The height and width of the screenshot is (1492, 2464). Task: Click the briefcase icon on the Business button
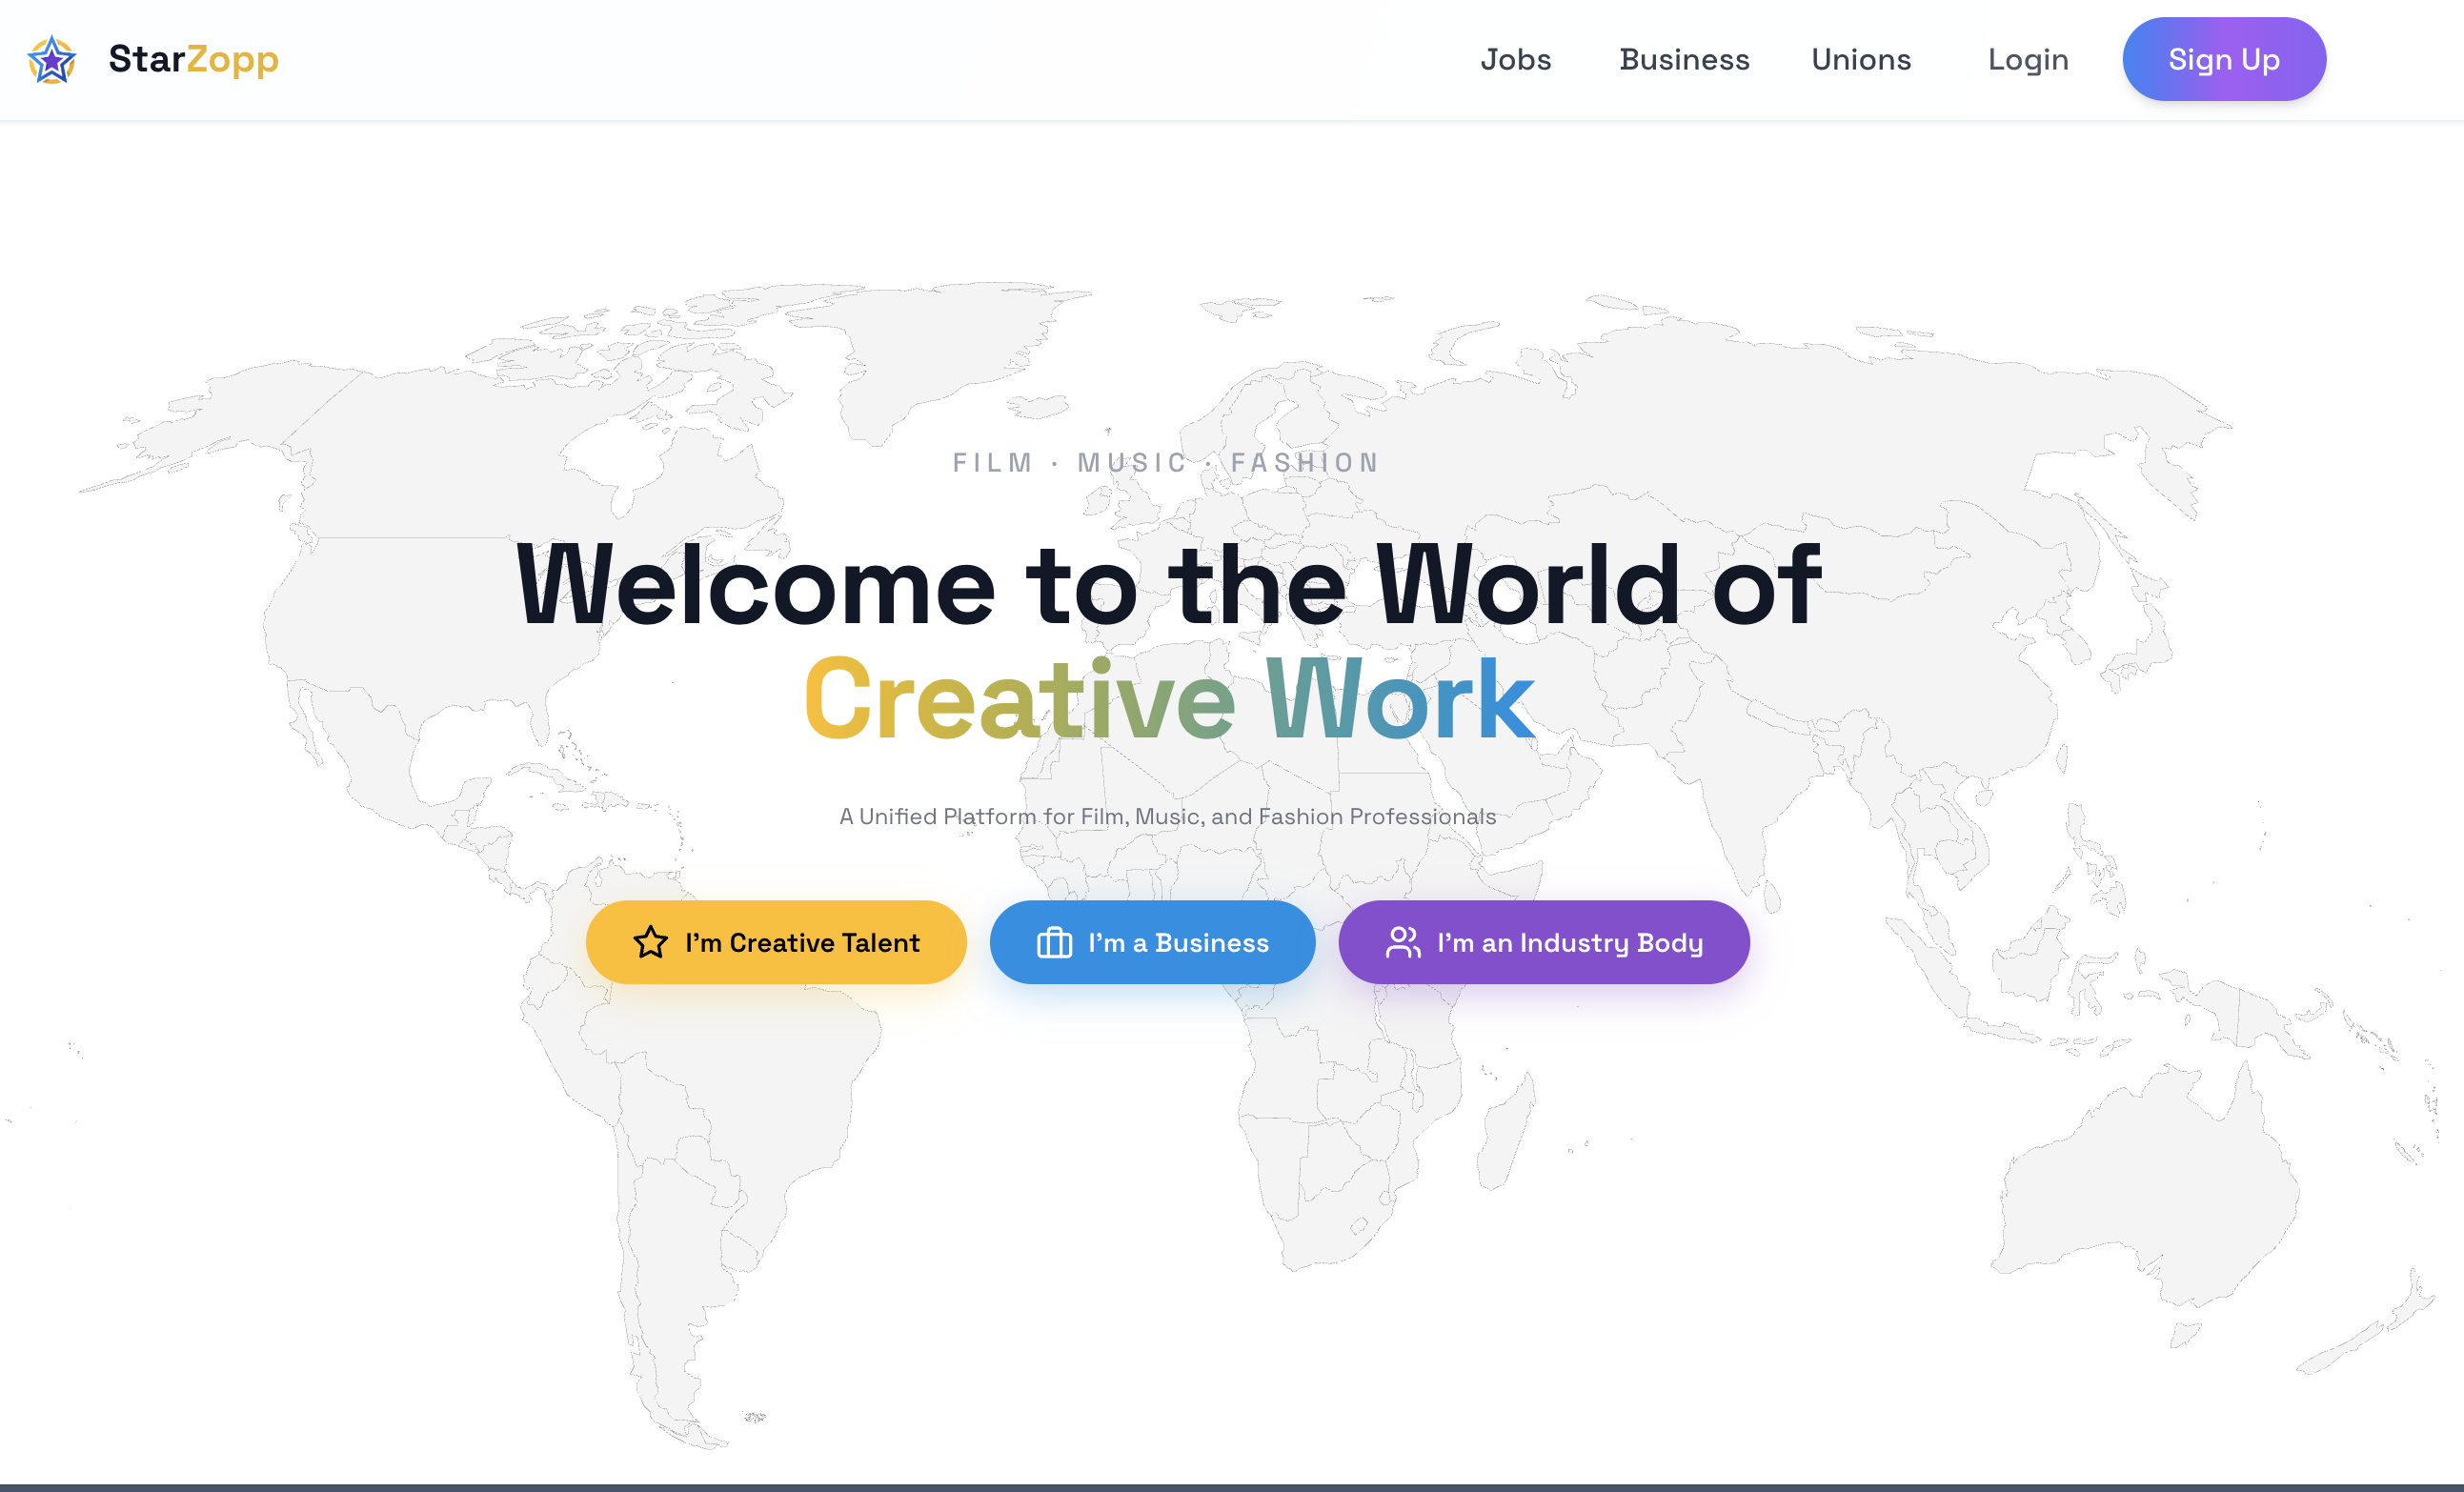(x=1054, y=942)
